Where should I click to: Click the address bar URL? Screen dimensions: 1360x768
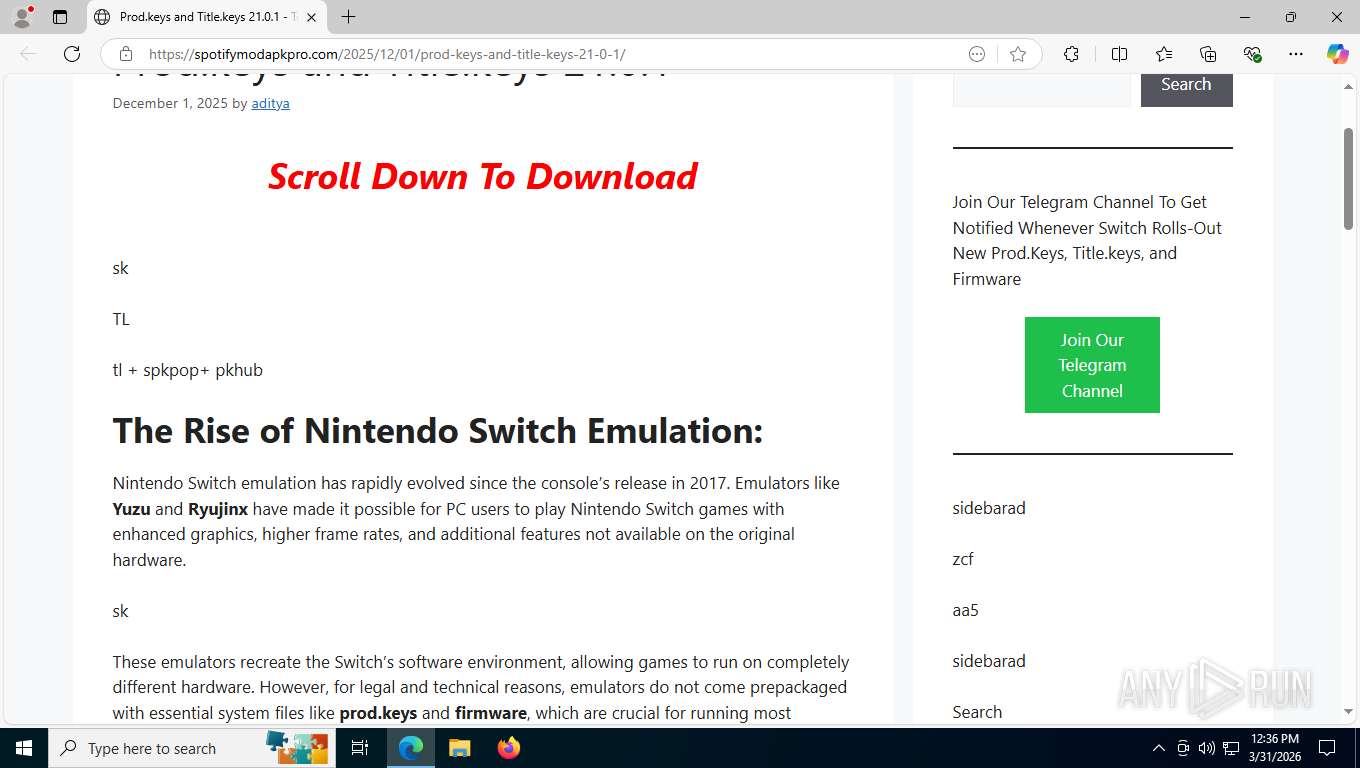click(387, 54)
